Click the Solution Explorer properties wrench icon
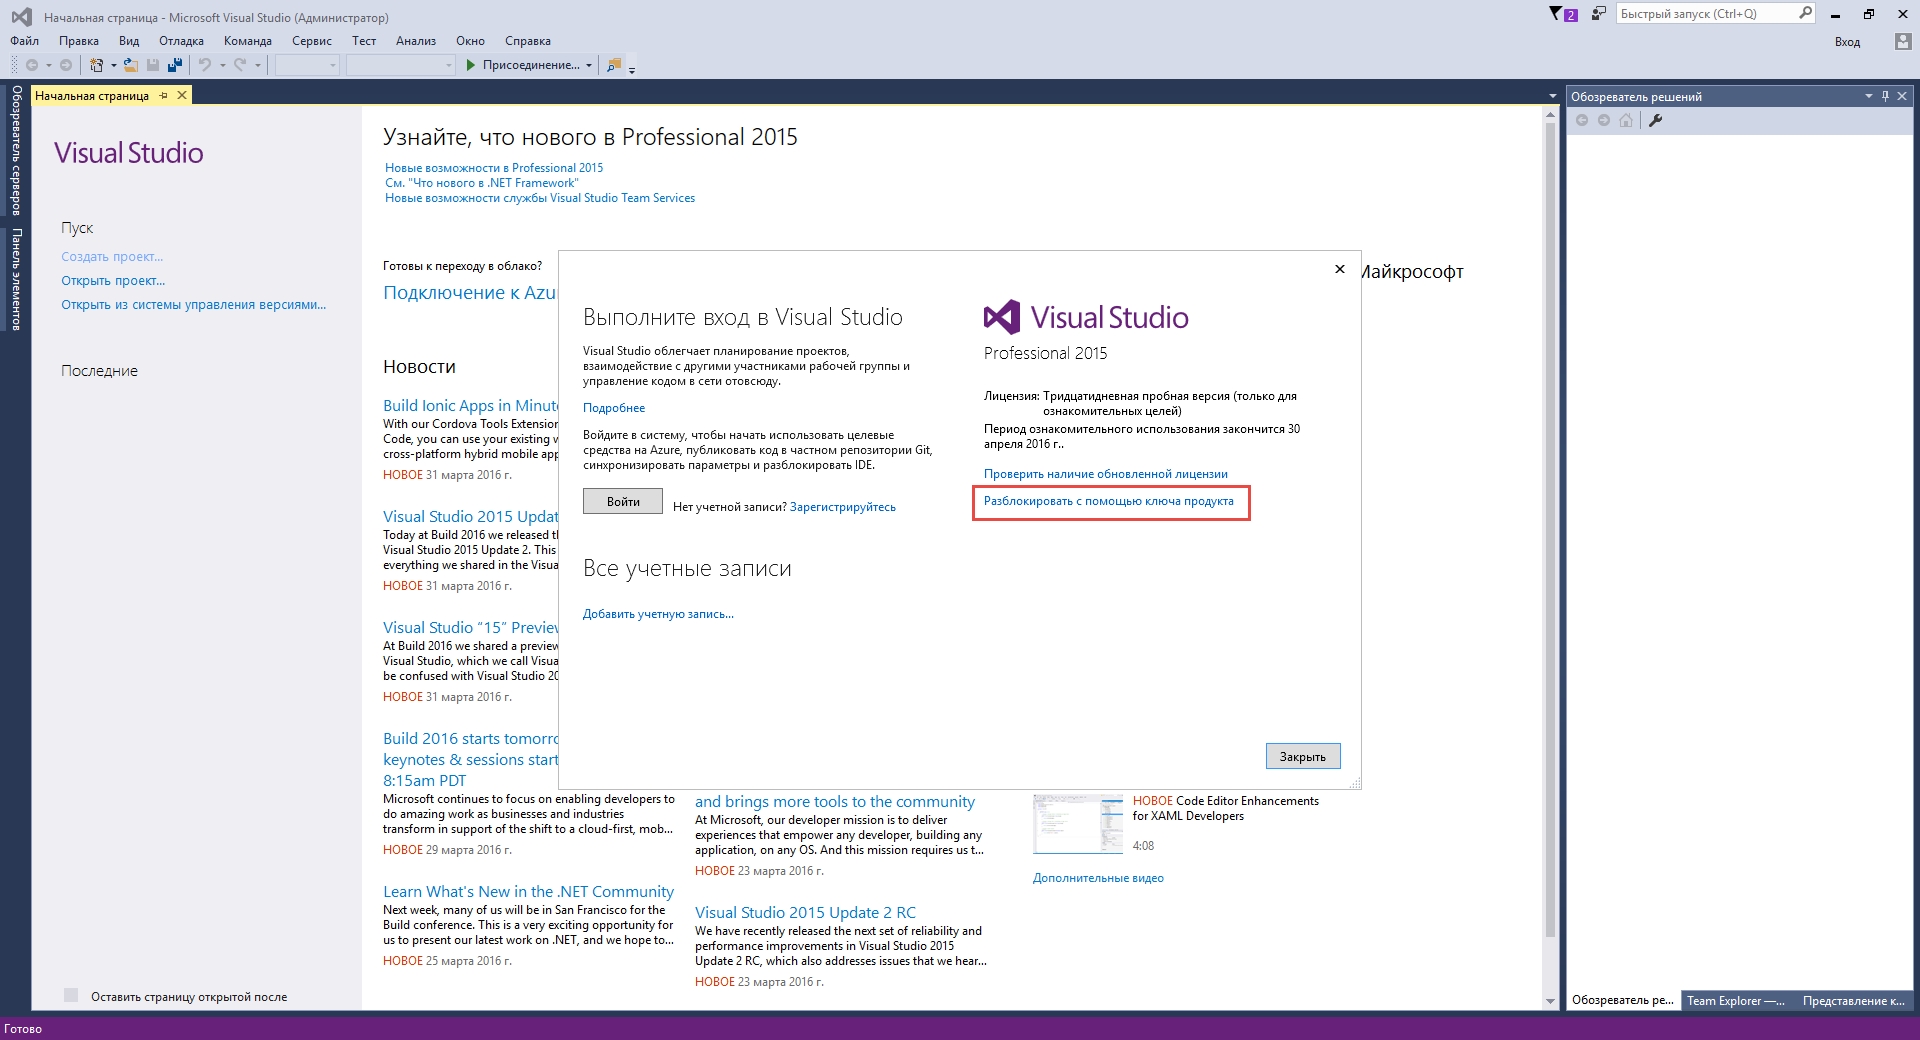Image resolution: width=1920 pixels, height=1040 pixels. coord(1655,120)
